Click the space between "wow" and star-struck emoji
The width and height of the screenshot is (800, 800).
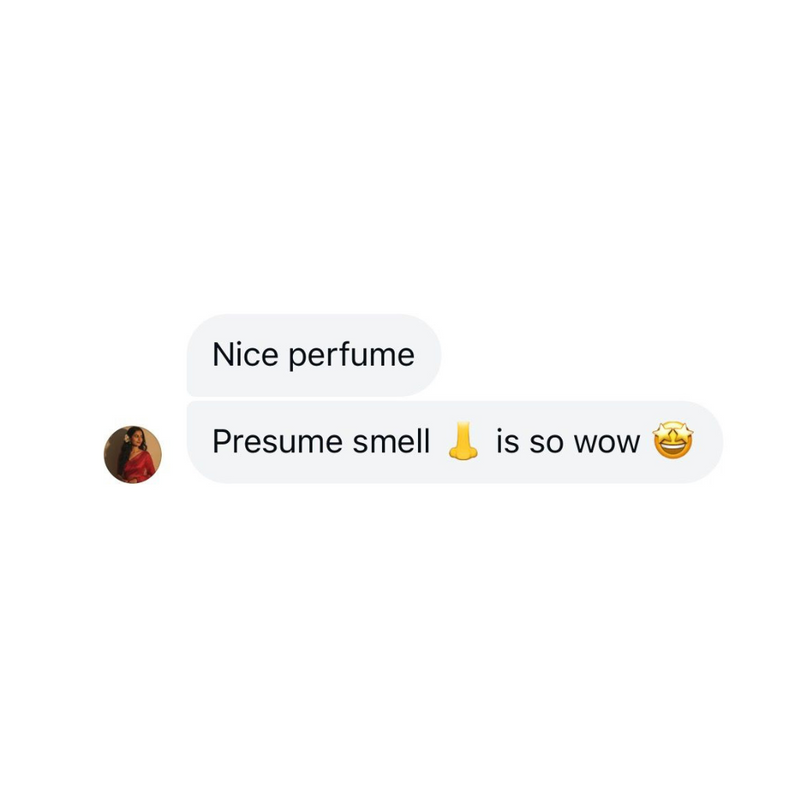coord(646,442)
